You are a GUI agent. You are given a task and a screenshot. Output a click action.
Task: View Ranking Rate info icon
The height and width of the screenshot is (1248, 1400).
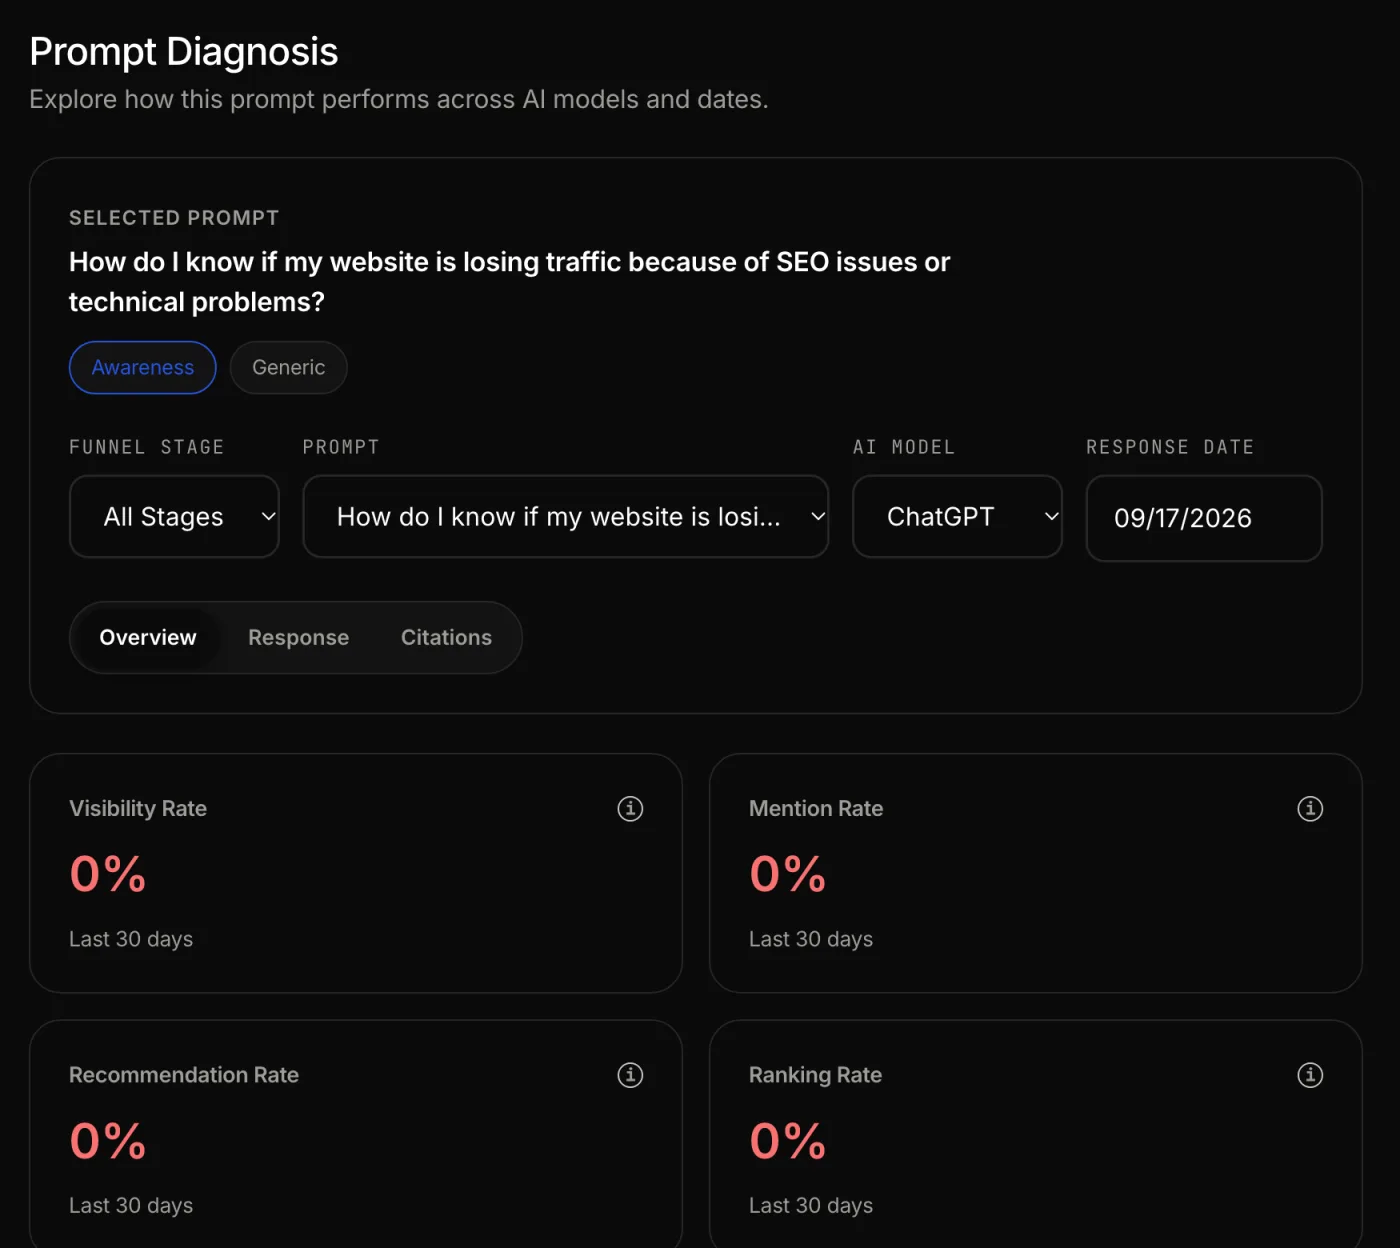[1310, 1075]
